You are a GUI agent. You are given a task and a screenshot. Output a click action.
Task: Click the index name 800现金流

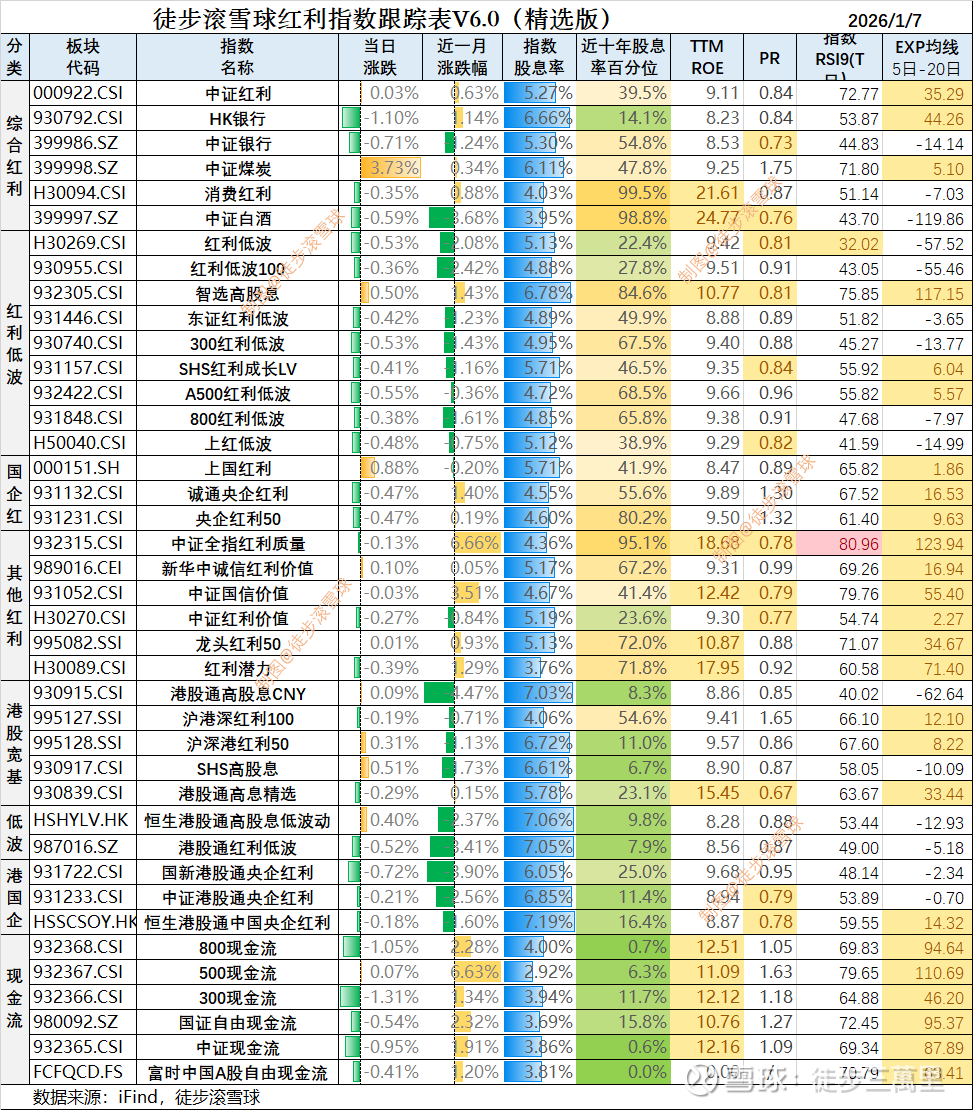pyautogui.click(x=237, y=948)
